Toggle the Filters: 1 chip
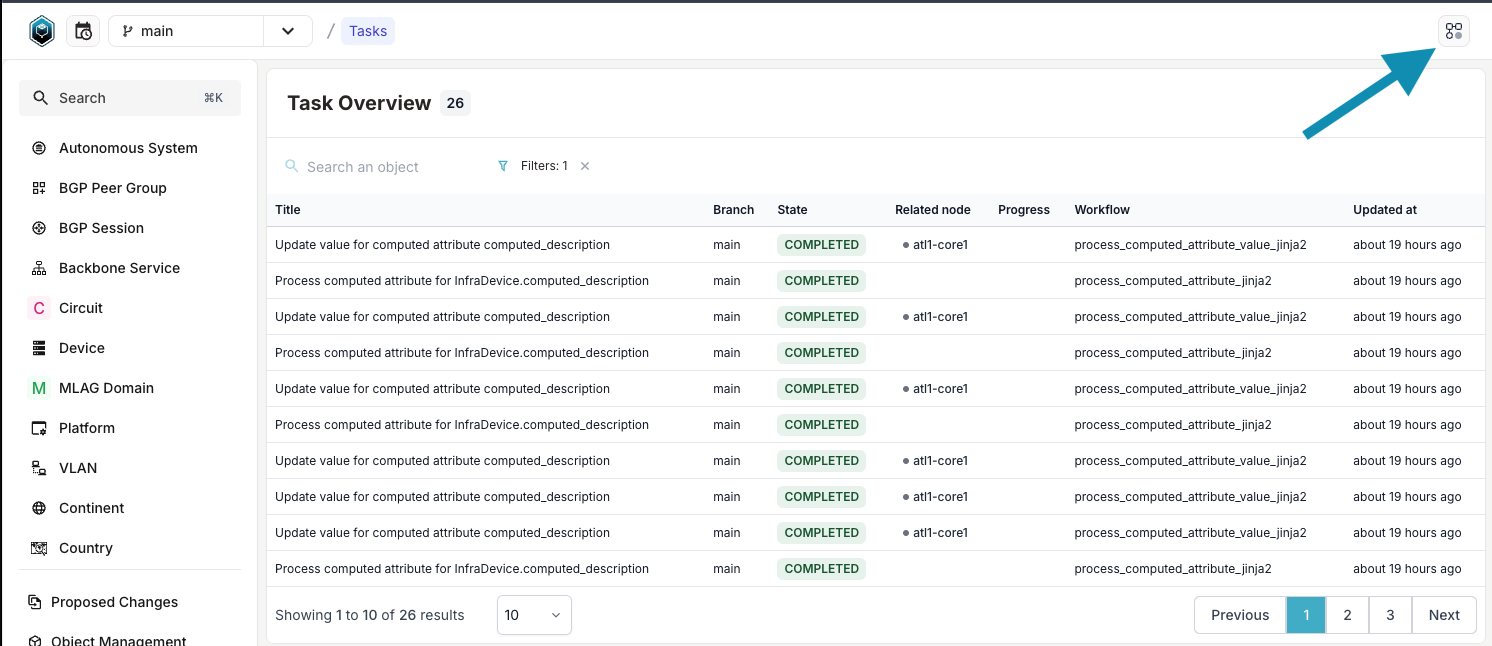Viewport: 1492px width, 646px height. click(x=545, y=166)
